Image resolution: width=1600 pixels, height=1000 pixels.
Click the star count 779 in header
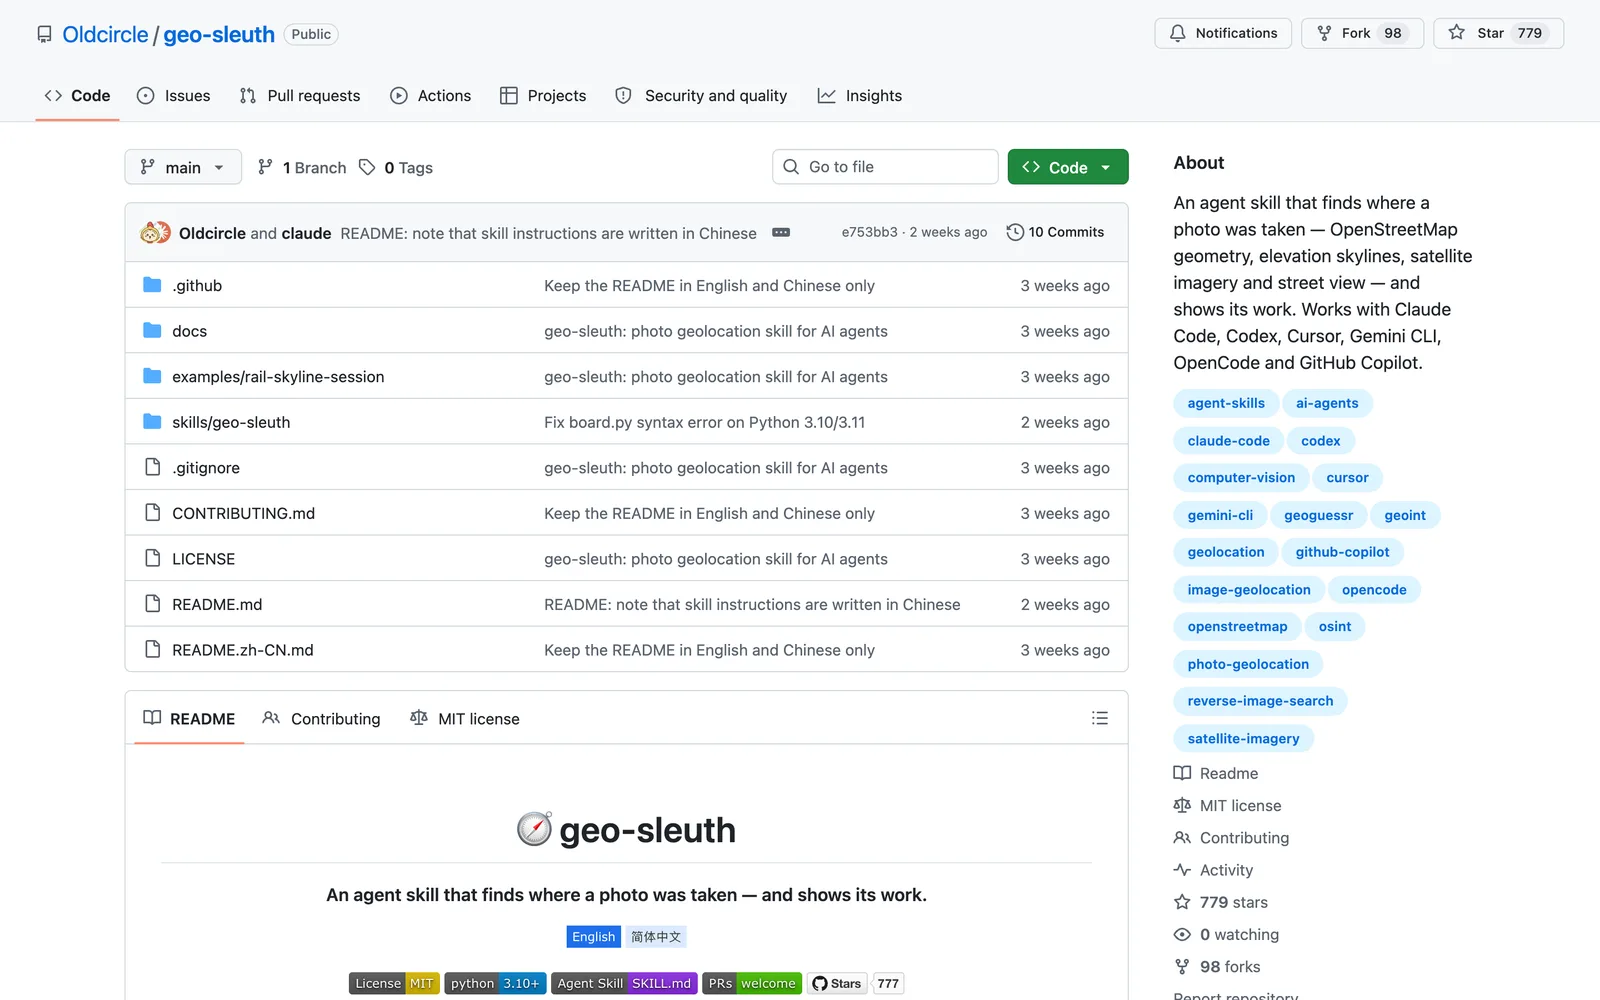(x=1530, y=33)
